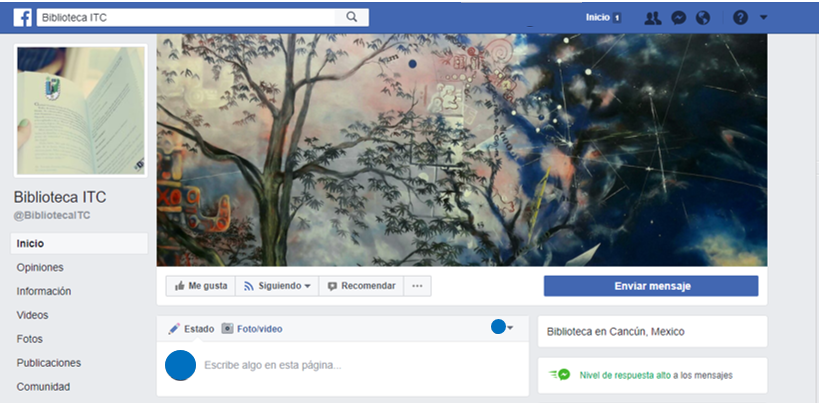This screenshot has width=820, height=404.
Task: Click the Recomendar button
Action: click(361, 286)
